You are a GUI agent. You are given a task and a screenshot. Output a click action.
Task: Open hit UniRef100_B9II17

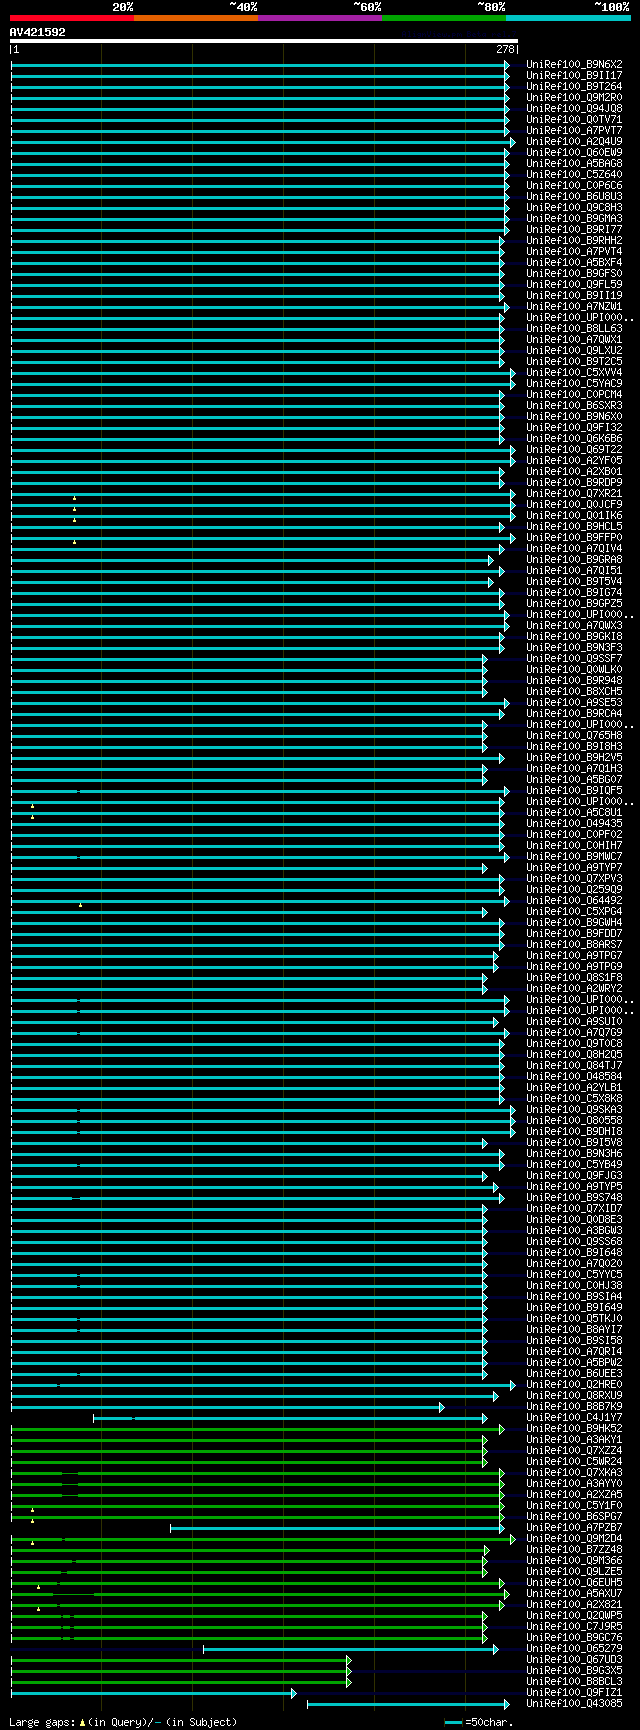click(x=574, y=75)
